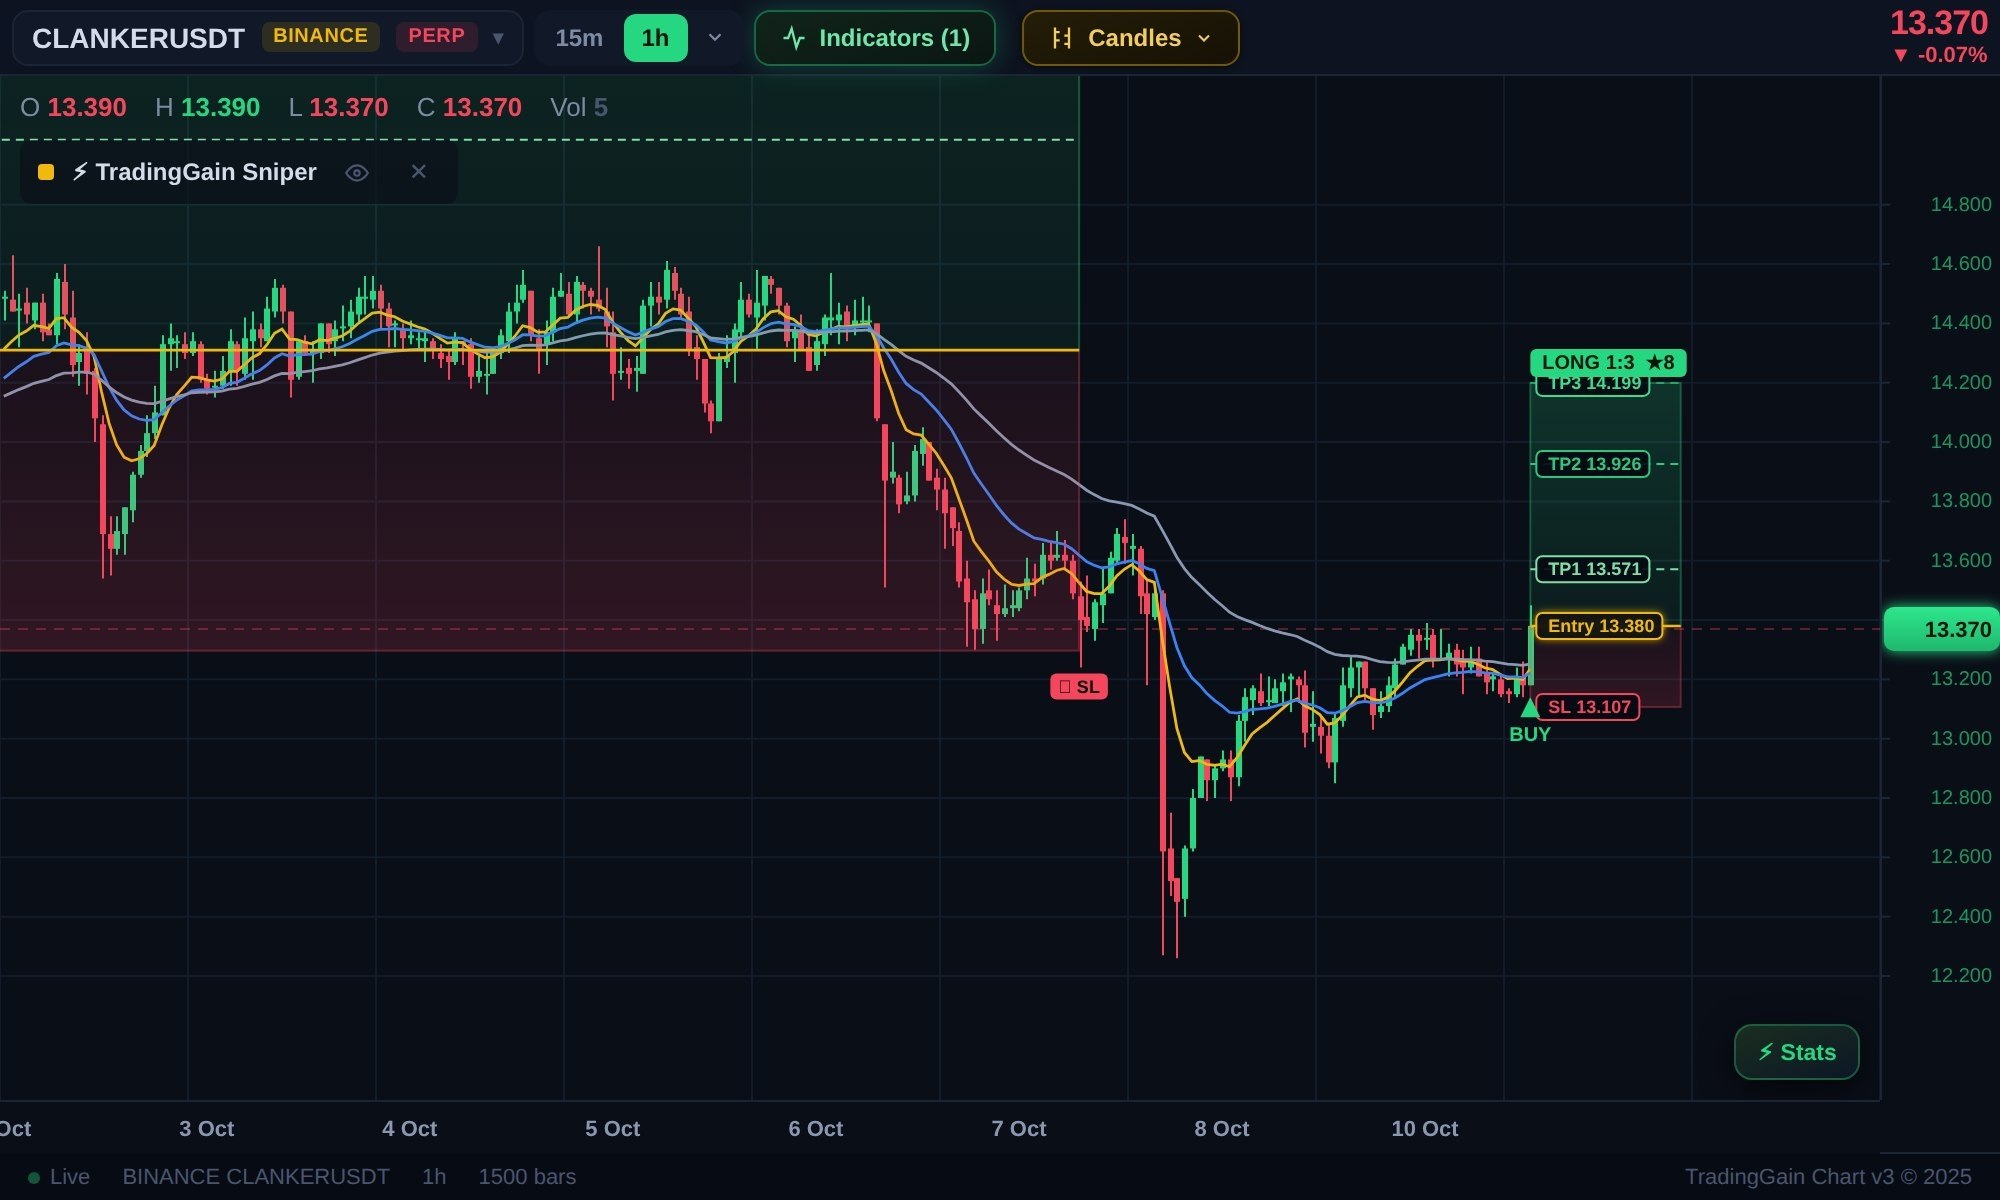Open the Stats panel
Screen dimensions: 2000x1200
tap(1796, 1052)
